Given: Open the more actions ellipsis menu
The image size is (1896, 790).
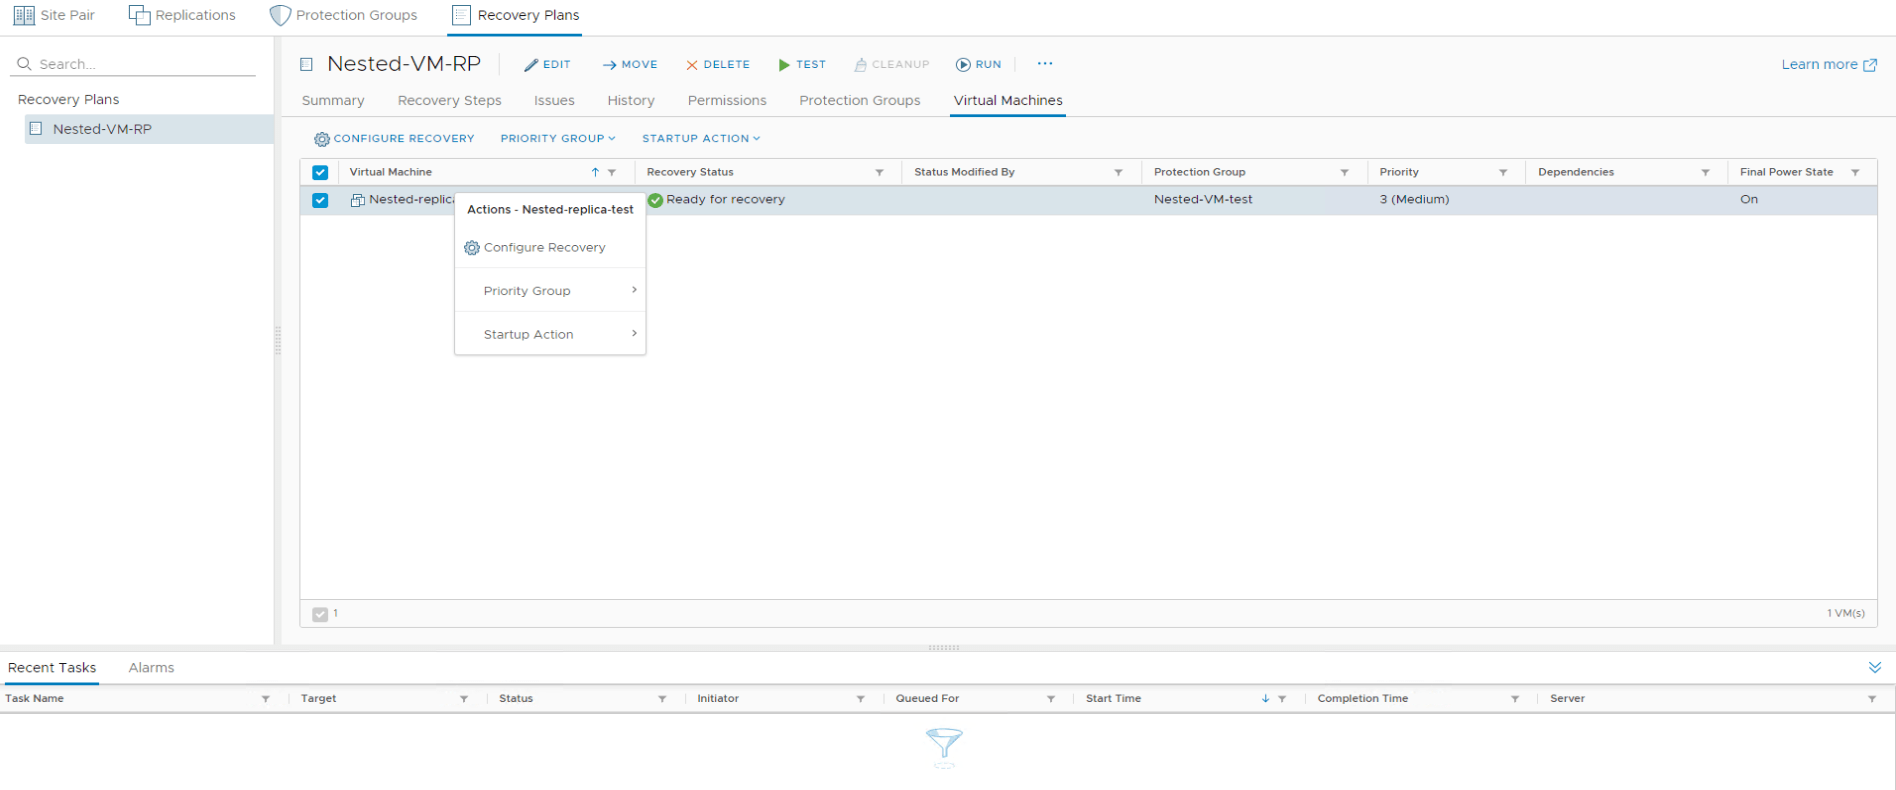Looking at the screenshot, I should tap(1045, 64).
